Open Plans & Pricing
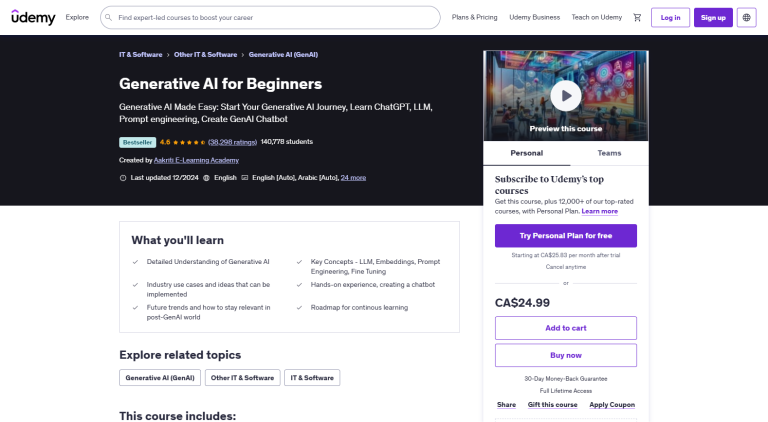Screen dimensions: 768x422 474,17
